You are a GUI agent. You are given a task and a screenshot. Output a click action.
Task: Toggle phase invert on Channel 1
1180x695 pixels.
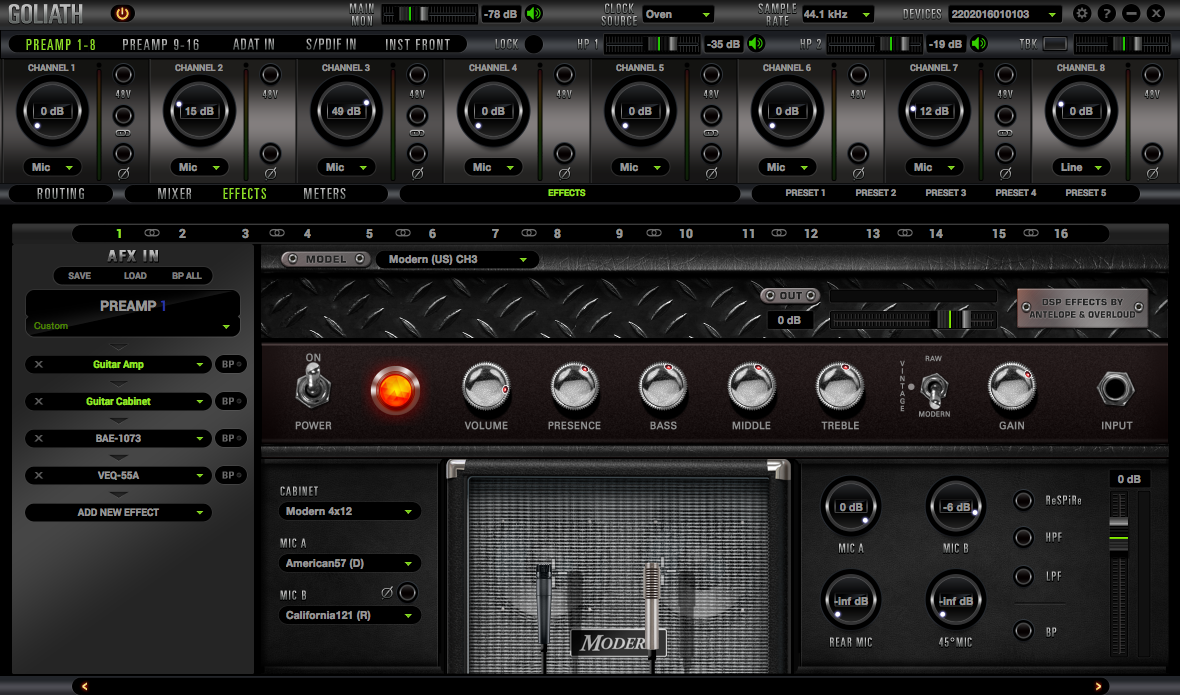(x=123, y=154)
